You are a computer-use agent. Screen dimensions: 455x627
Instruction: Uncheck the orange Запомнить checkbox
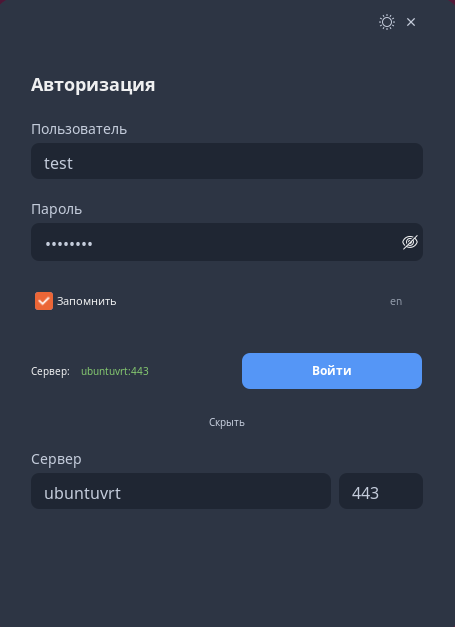click(44, 301)
